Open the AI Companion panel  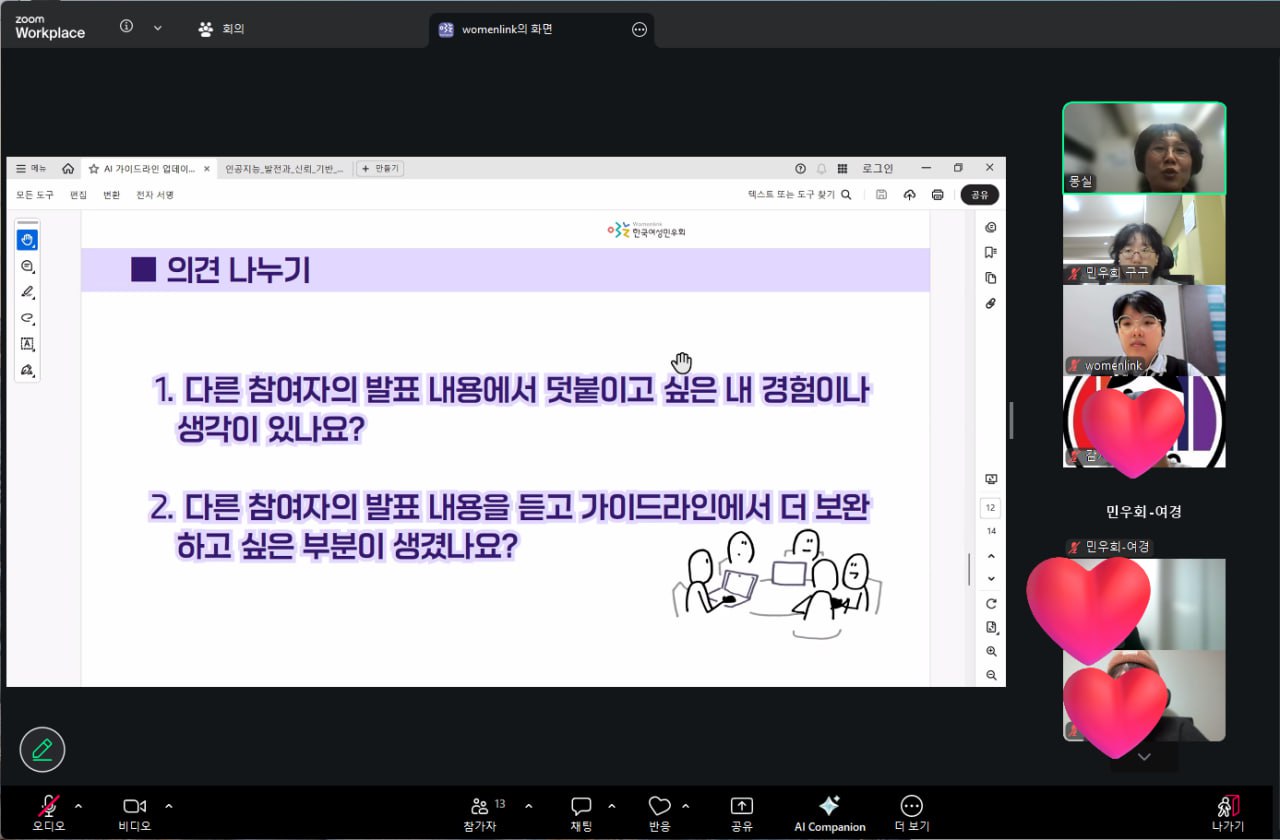pyautogui.click(x=830, y=813)
